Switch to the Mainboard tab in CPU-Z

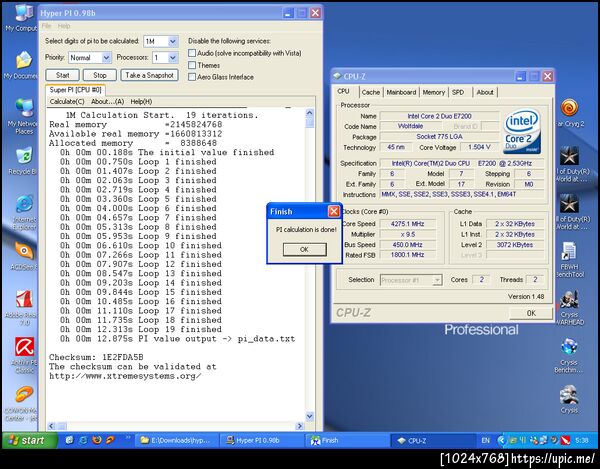point(401,92)
